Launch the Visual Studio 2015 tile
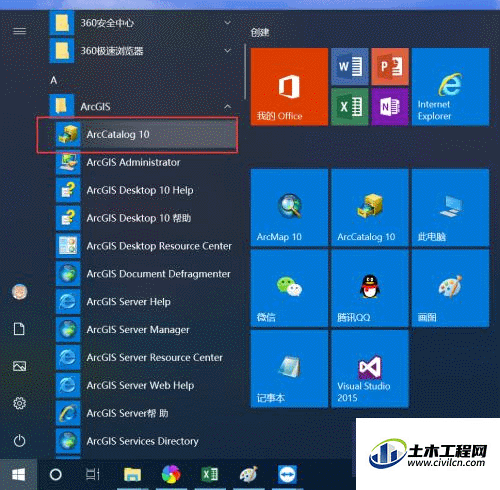The image size is (500, 490). pyautogui.click(x=370, y=369)
